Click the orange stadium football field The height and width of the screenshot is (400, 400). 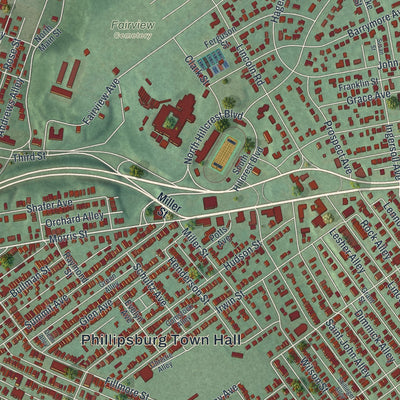pyautogui.click(x=226, y=153)
